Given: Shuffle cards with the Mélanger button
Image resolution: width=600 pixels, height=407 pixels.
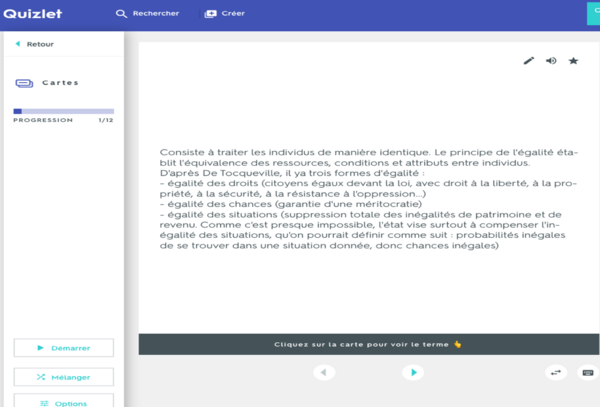Looking at the screenshot, I should coord(63,377).
